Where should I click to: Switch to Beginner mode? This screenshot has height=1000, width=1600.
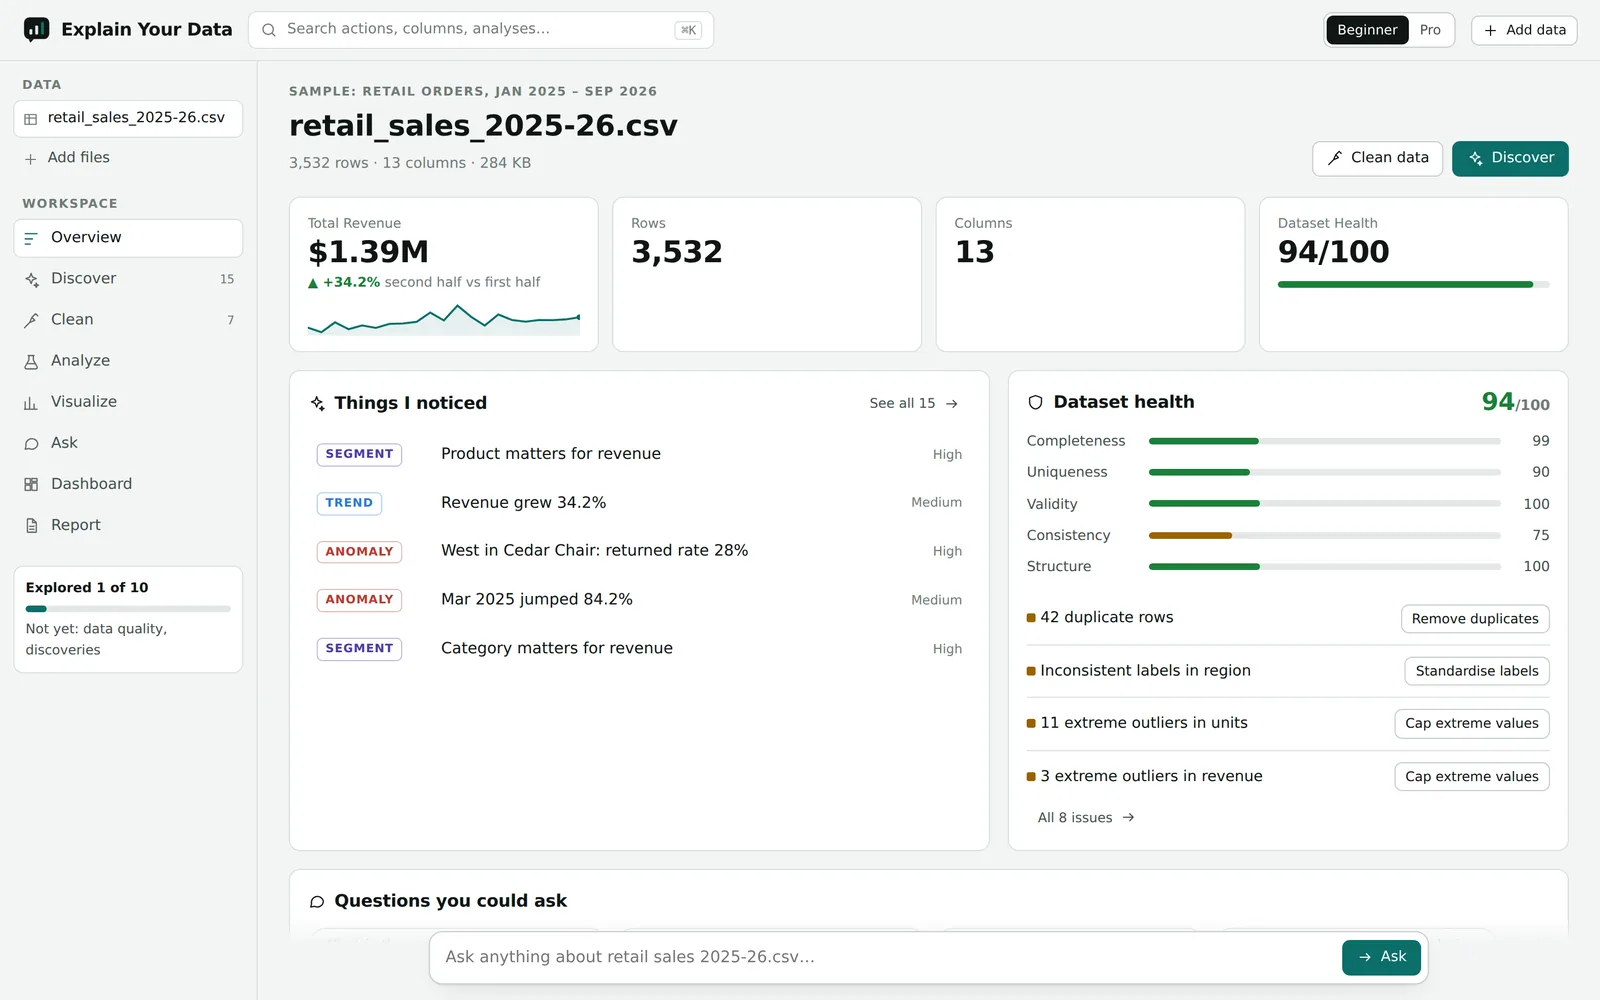(1367, 30)
